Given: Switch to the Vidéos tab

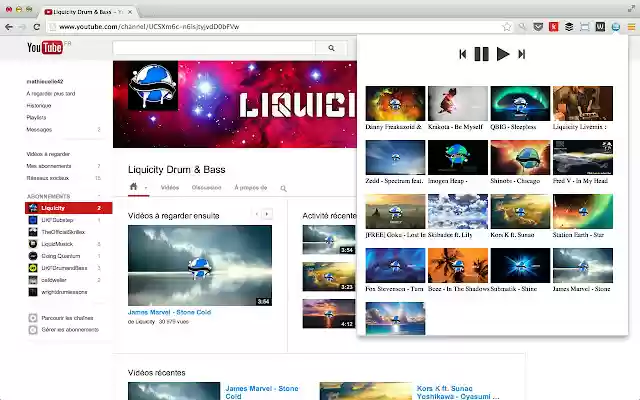Looking at the screenshot, I should click(x=170, y=188).
